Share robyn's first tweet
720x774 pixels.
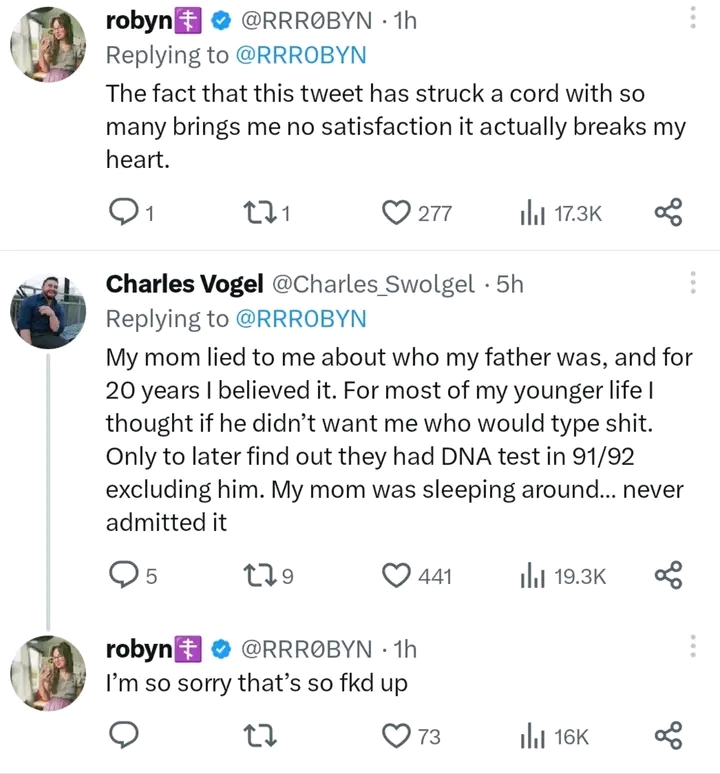coord(668,212)
